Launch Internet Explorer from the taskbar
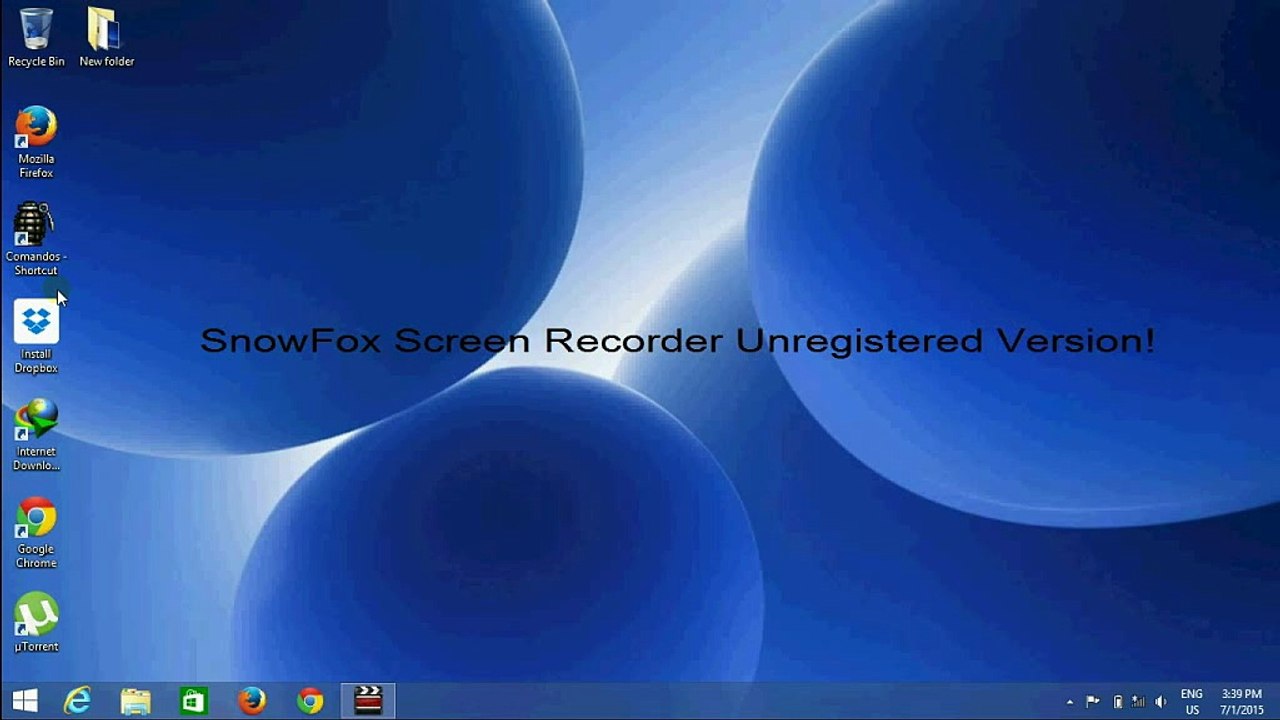Viewport: 1280px width, 720px height. (78, 701)
